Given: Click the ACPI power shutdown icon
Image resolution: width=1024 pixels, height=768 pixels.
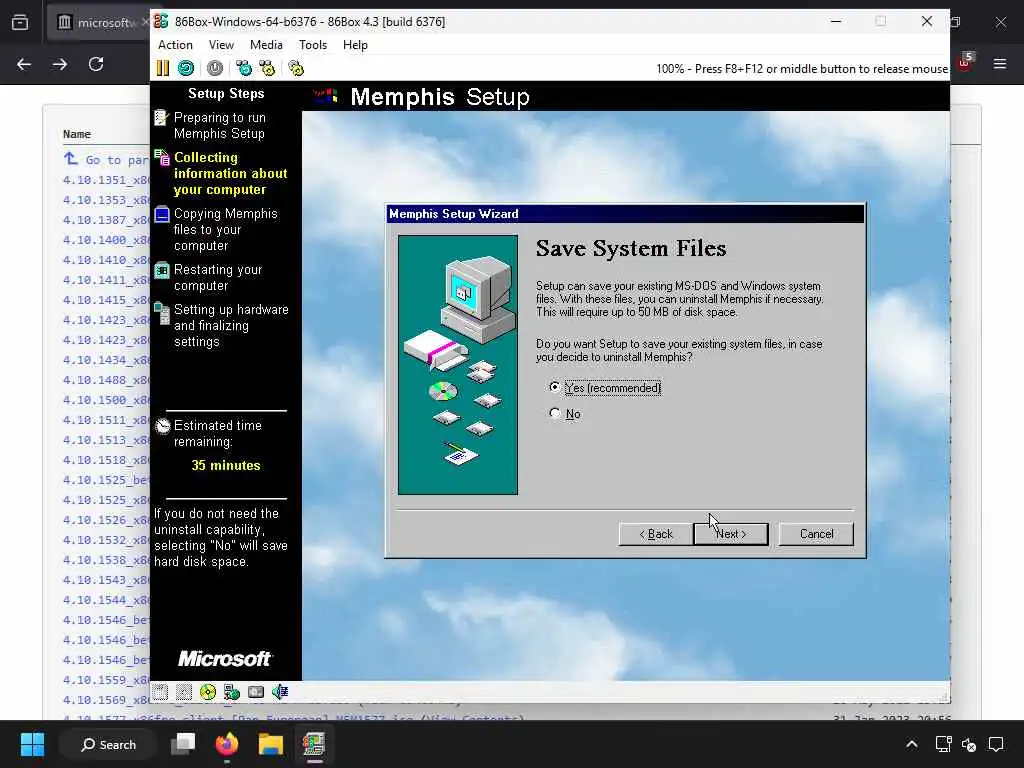Looking at the screenshot, I should 215,68.
